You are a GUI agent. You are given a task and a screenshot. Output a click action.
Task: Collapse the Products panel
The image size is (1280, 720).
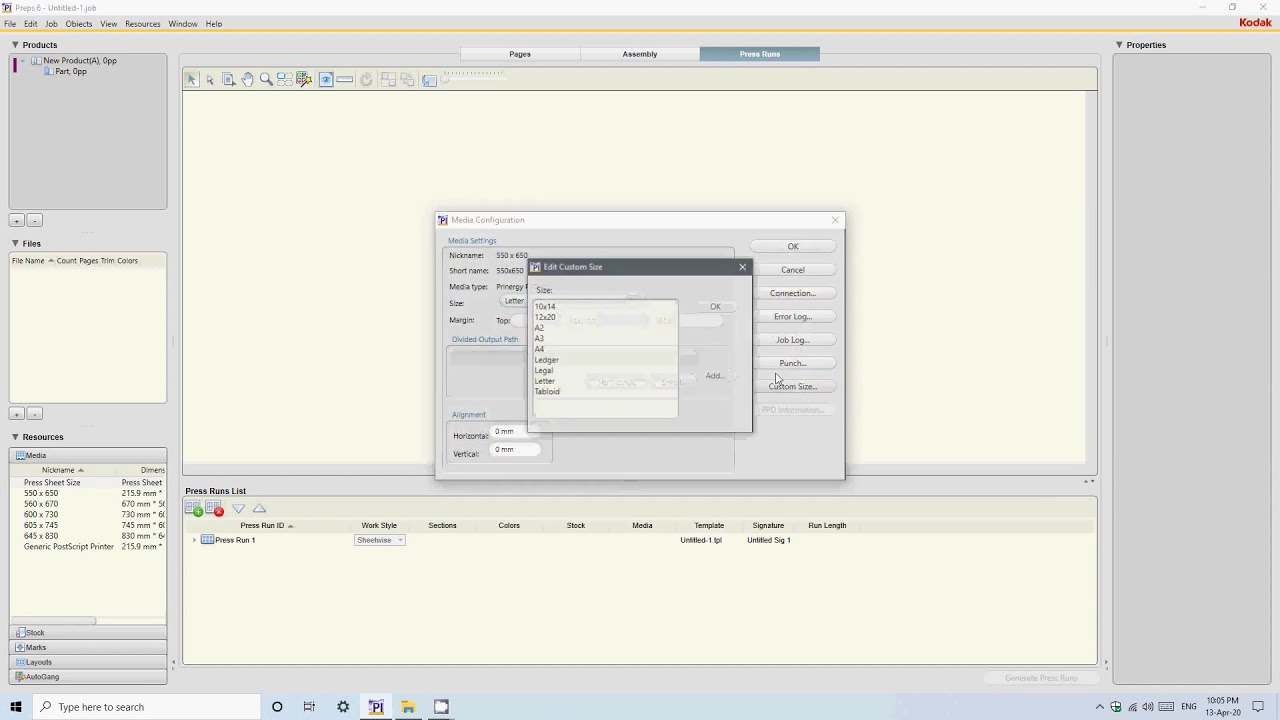(15, 45)
